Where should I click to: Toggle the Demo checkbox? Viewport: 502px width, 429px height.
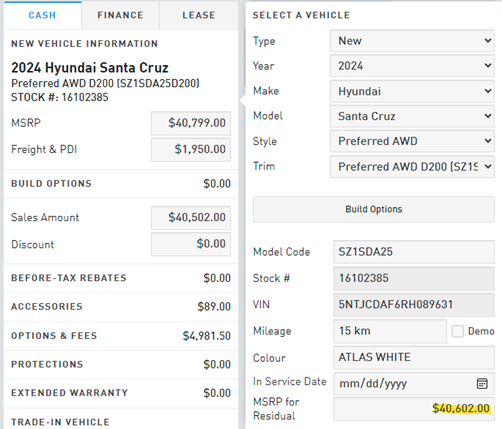coord(457,331)
